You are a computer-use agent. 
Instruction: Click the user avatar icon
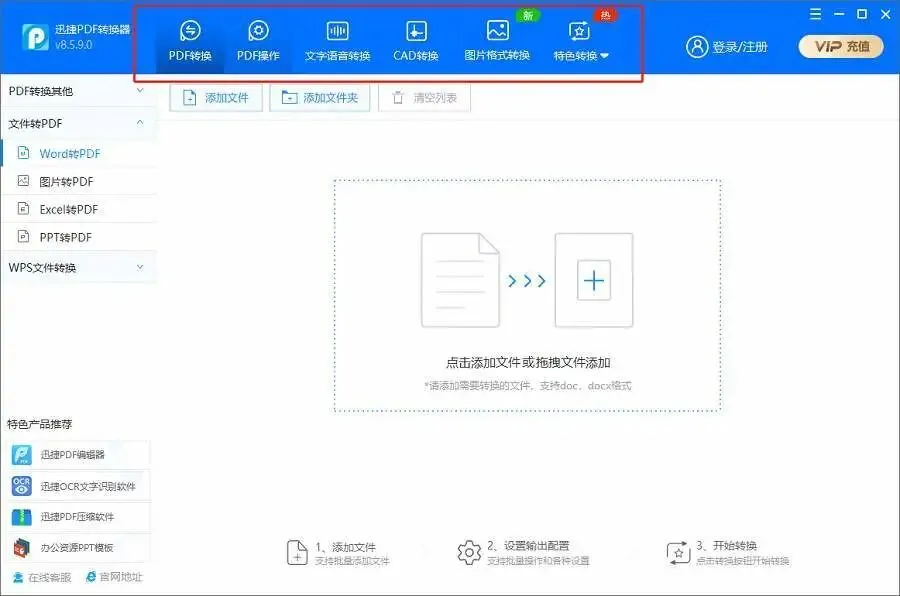pos(697,47)
